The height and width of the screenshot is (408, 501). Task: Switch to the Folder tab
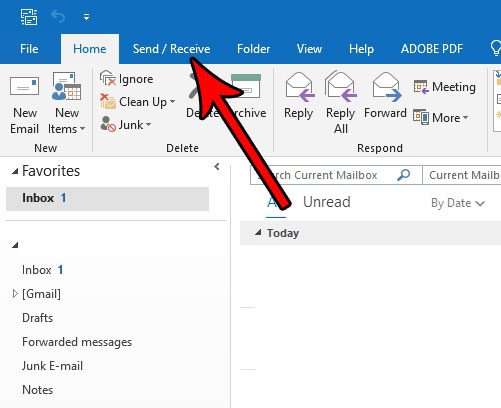pos(253,49)
